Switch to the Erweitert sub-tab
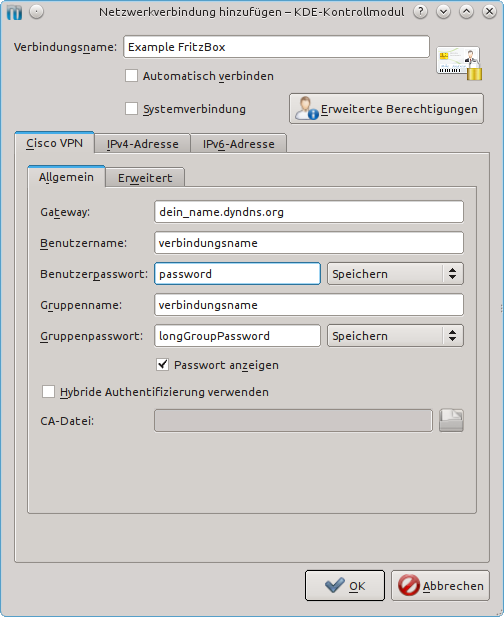 [x=145, y=178]
